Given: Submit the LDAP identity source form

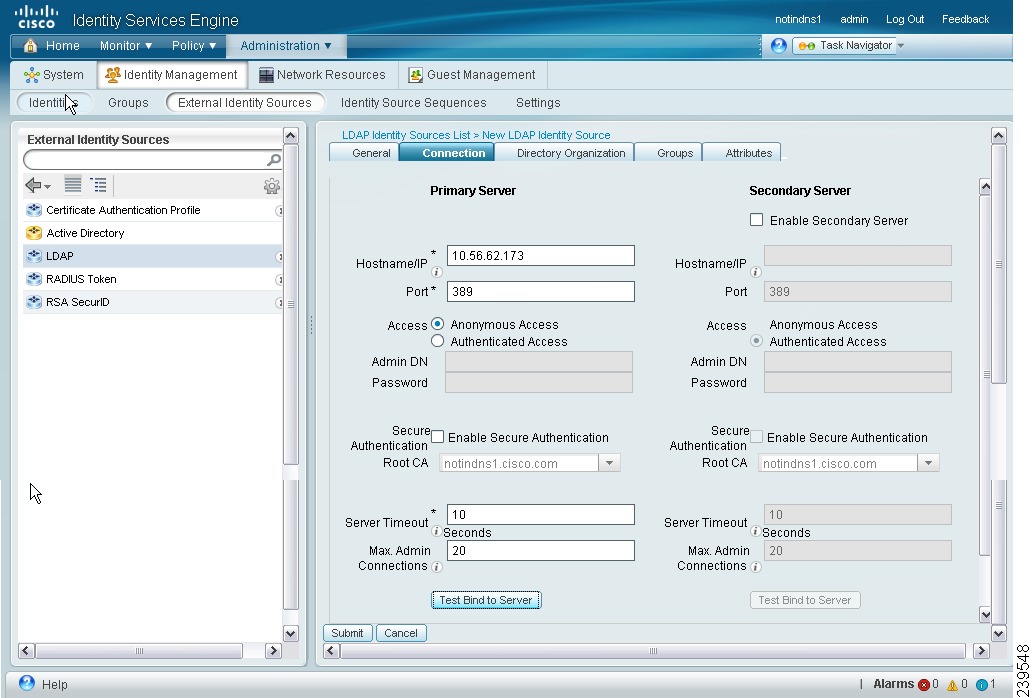Looking at the screenshot, I should pyautogui.click(x=347, y=633).
